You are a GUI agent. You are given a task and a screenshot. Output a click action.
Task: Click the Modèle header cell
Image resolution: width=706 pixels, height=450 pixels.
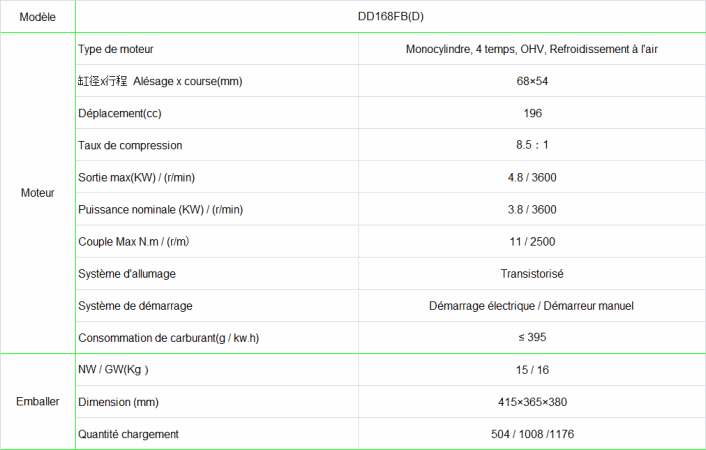[x=38, y=17]
